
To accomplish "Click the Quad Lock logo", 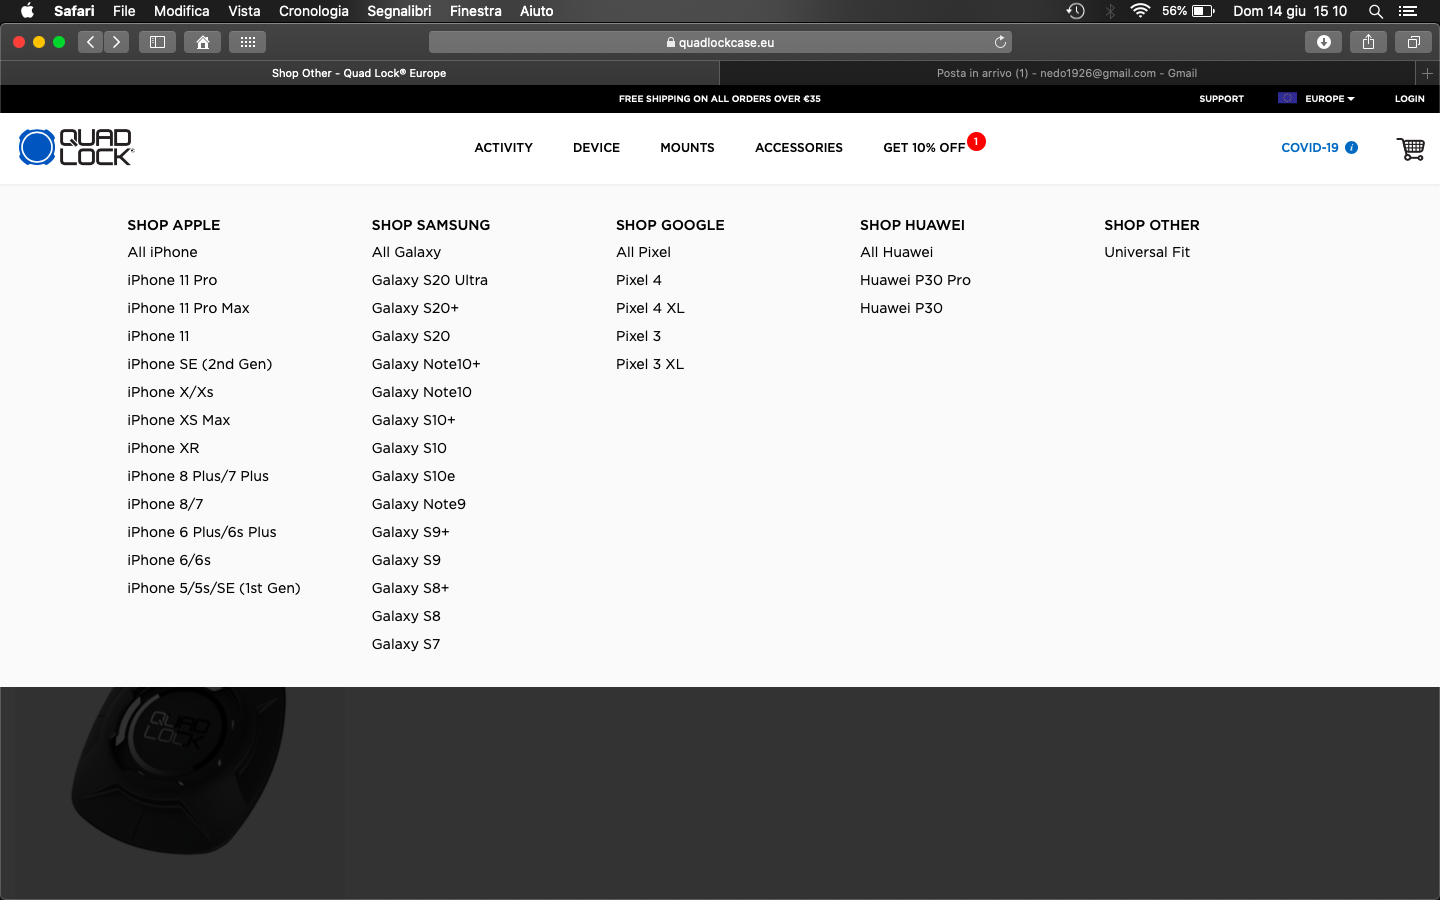I will [x=76, y=147].
